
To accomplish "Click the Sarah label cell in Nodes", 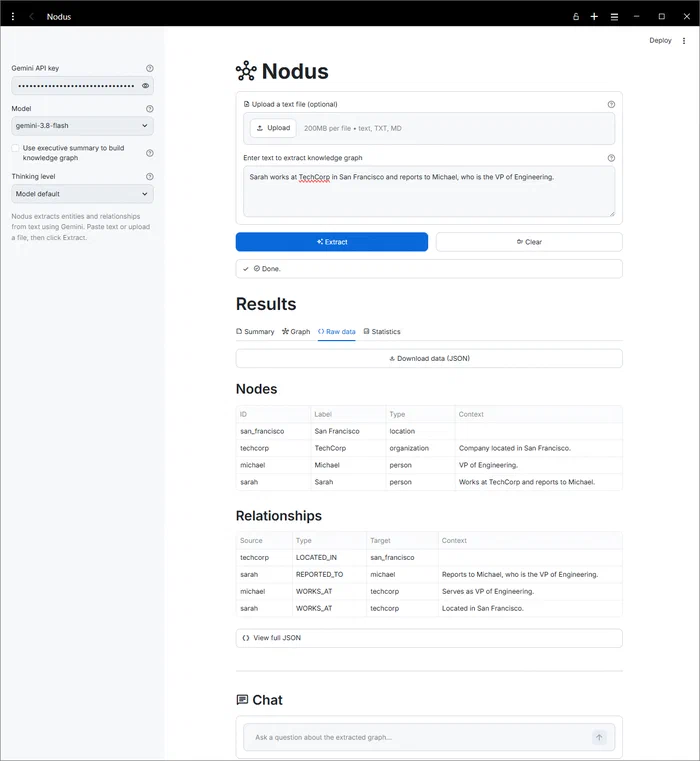I will point(348,482).
